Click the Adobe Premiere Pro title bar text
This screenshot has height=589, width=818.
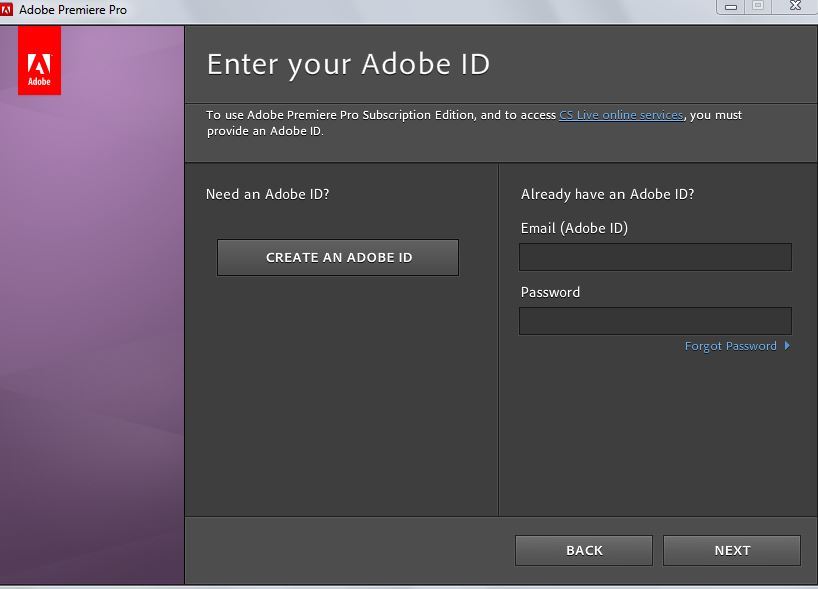click(x=73, y=10)
